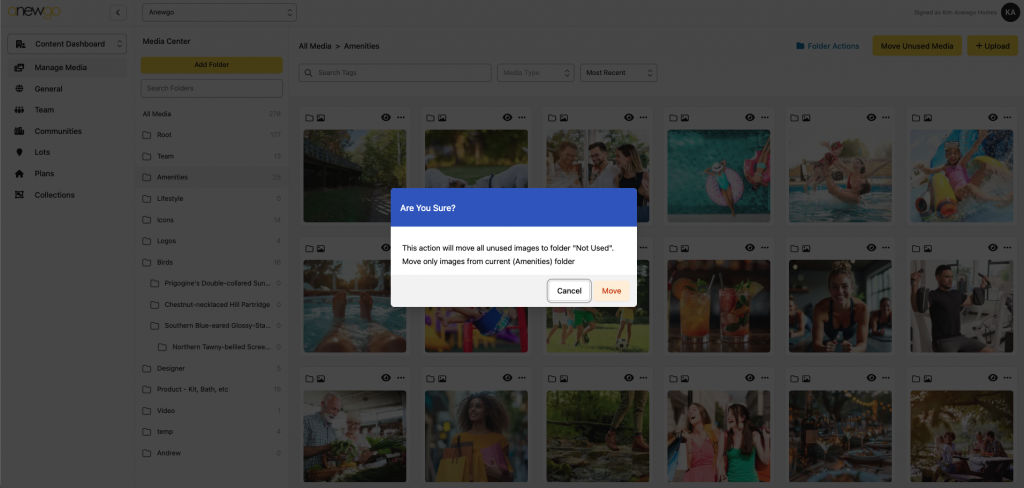The height and width of the screenshot is (488, 1024).
Task: Select the Lots pin icon
Action: [20, 152]
